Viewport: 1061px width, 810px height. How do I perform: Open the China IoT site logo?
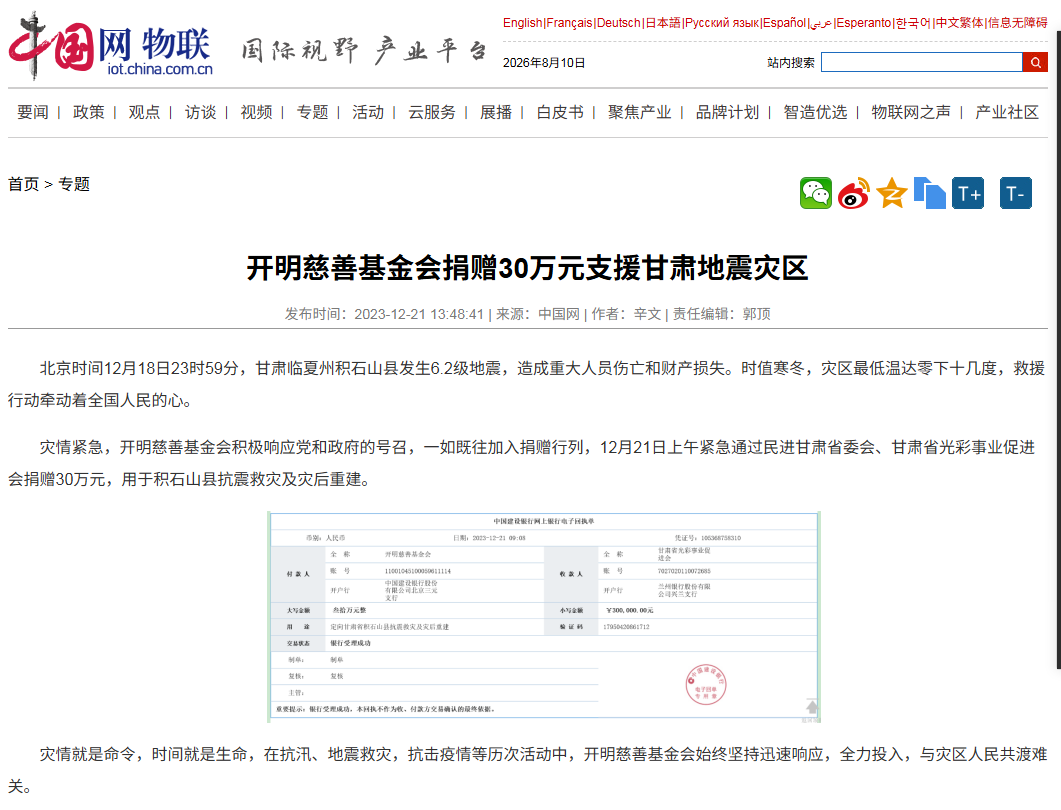112,47
